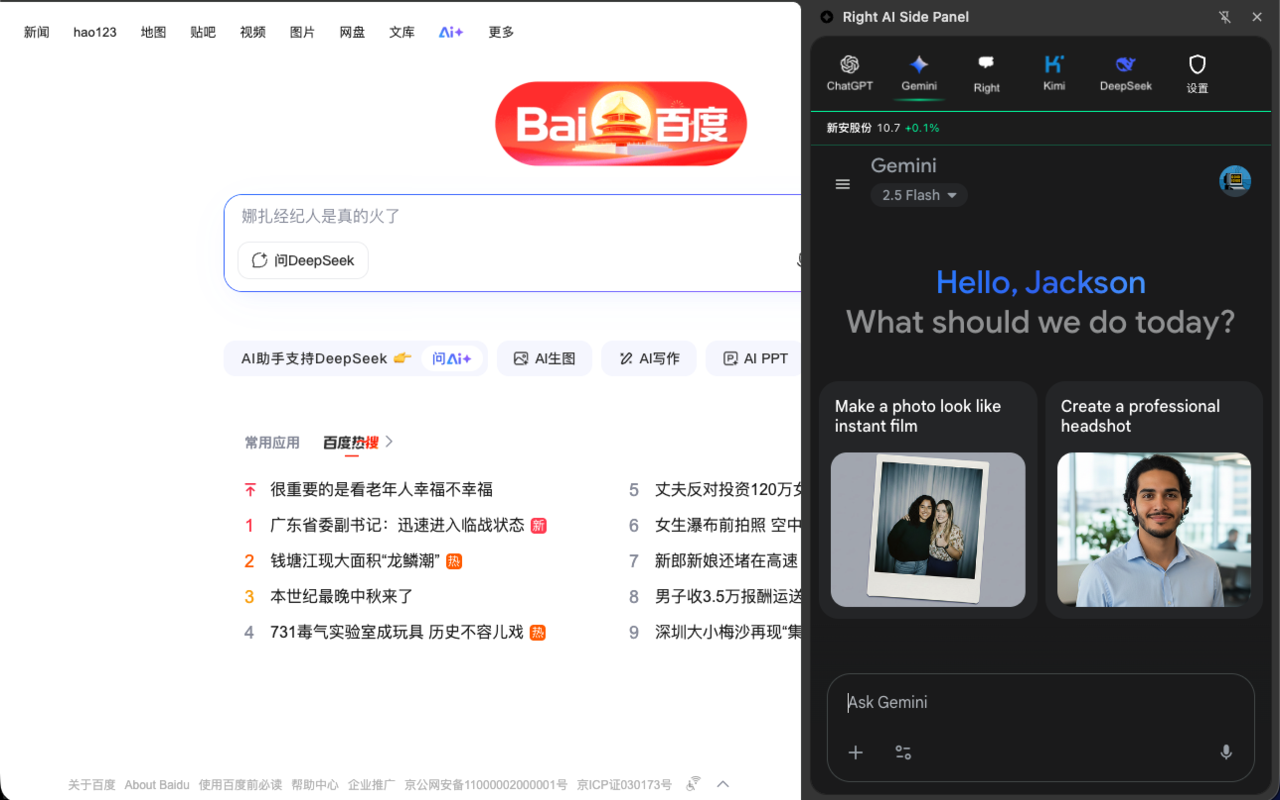The image size is (1280, 800).
Task: Open 文库 in top nav
Action: click(402, 32)
